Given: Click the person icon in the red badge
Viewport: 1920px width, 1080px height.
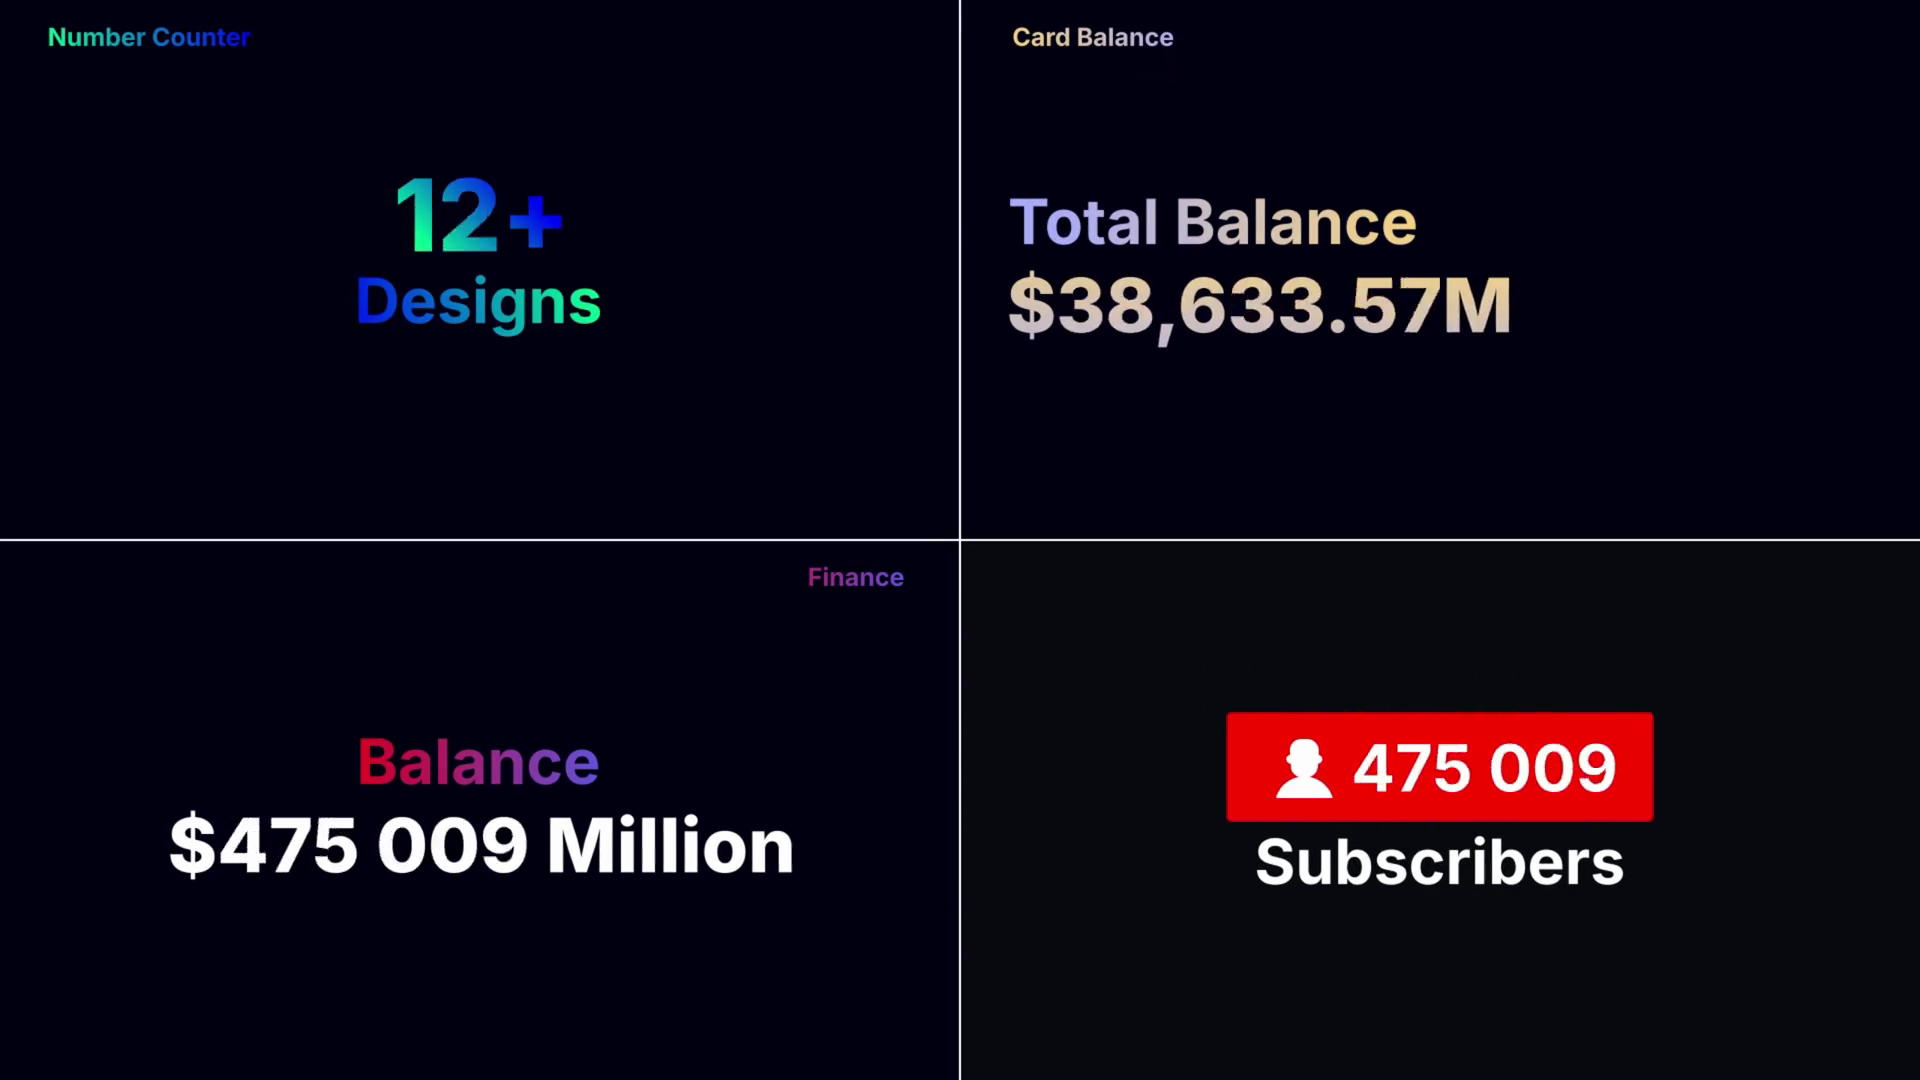Looking at the screenshot, I should click(1303, 769).
